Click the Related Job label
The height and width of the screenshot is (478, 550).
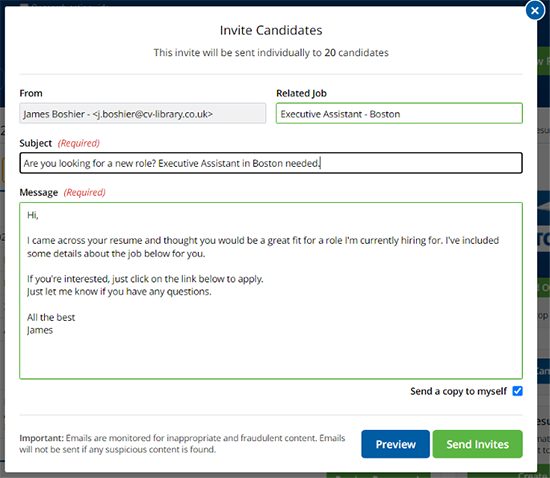point(301,93)
